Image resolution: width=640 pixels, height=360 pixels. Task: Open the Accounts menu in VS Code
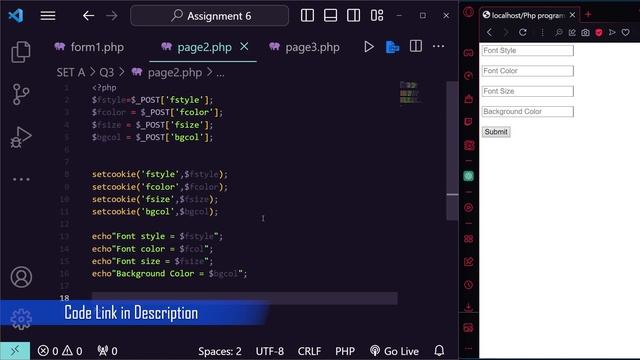[x=21, y=277]
